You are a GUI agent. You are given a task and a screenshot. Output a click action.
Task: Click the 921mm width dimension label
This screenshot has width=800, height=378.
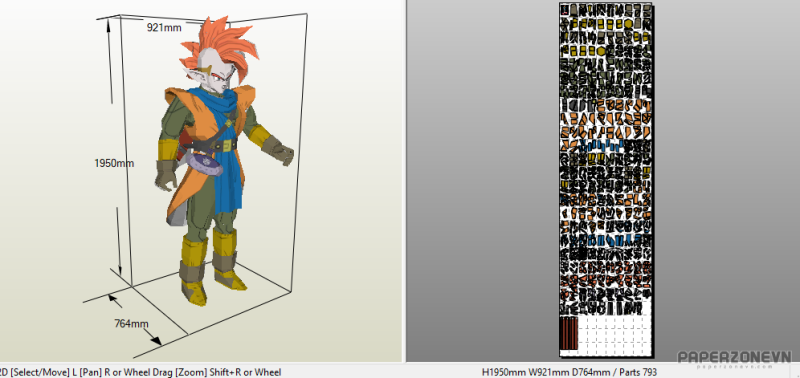click(164, 28)
